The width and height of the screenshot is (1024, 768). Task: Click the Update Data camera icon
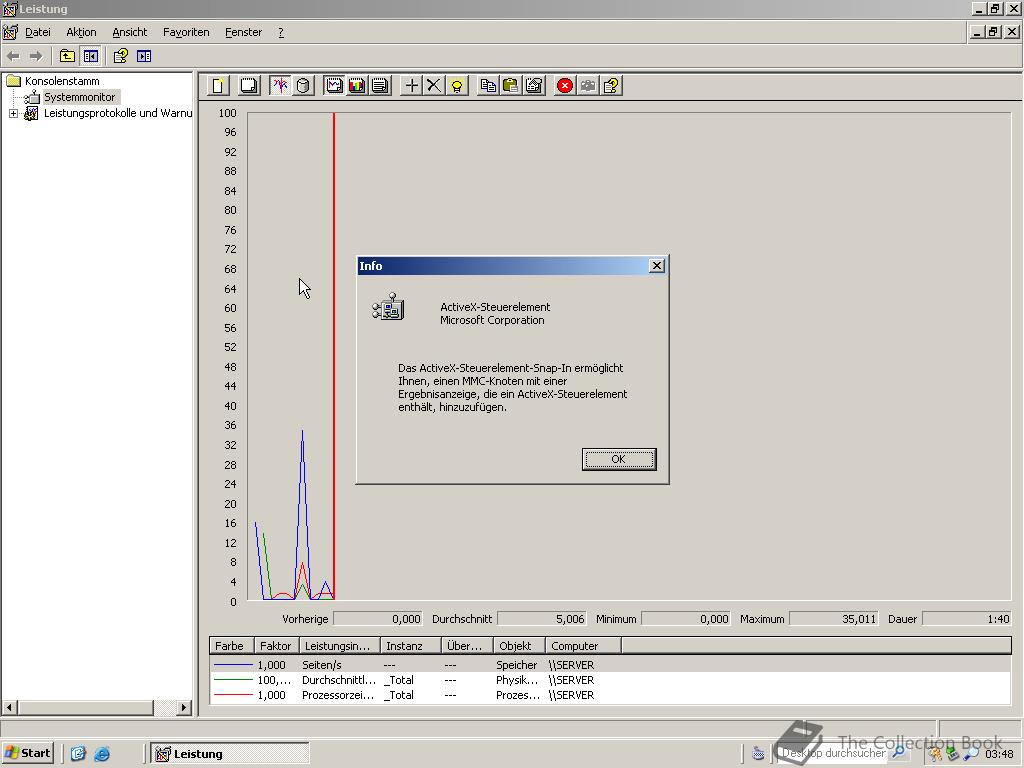[588, 86]
